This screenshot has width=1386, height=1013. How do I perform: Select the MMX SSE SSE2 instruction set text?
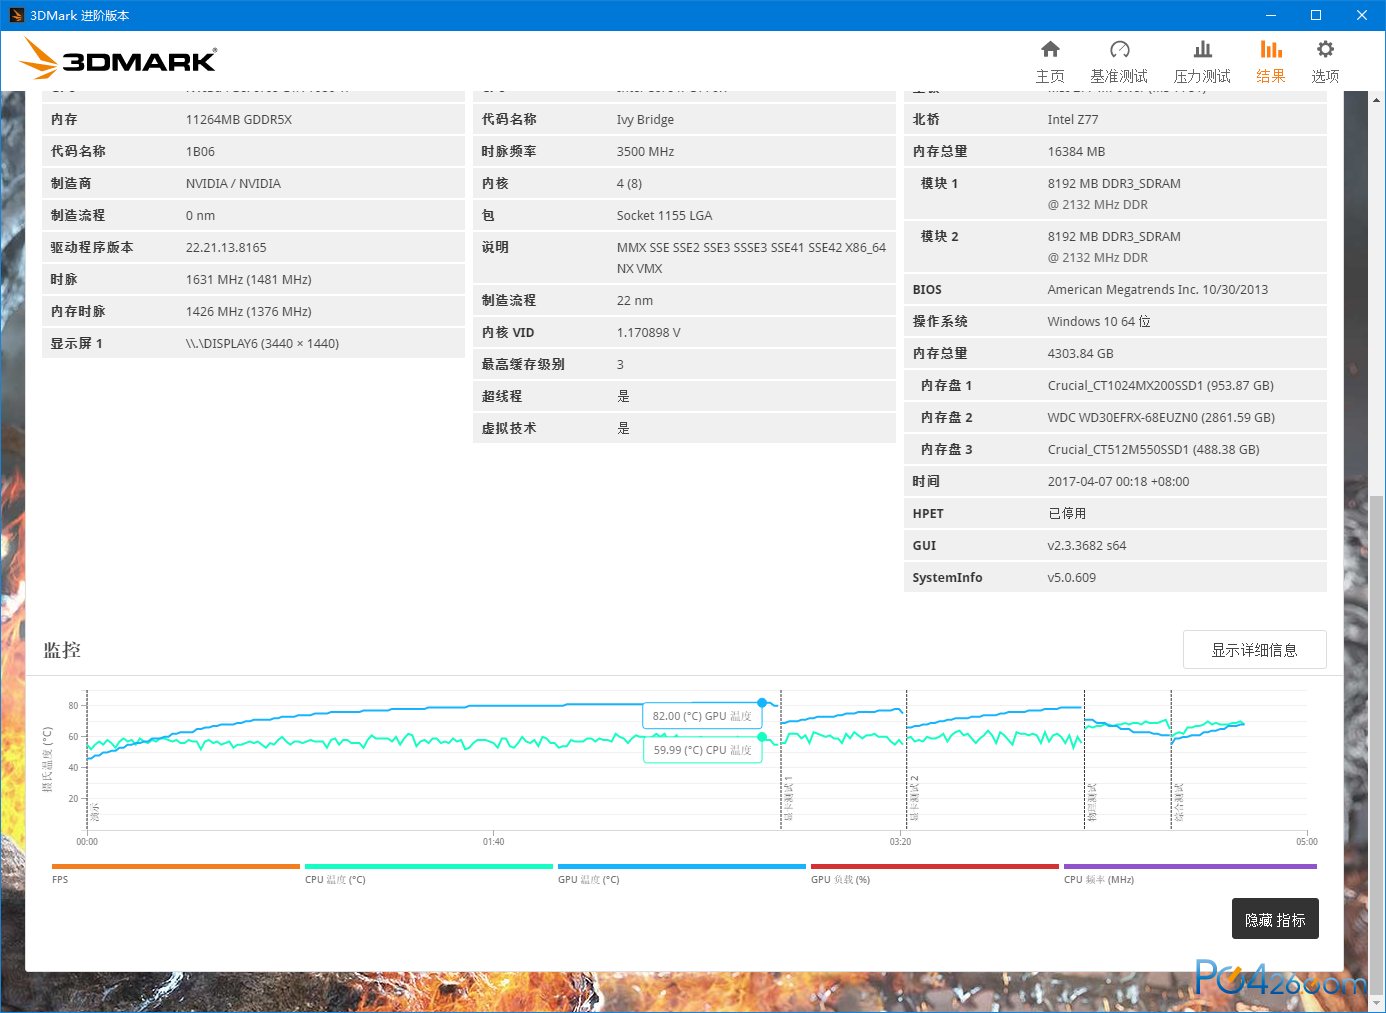(751, 258)
